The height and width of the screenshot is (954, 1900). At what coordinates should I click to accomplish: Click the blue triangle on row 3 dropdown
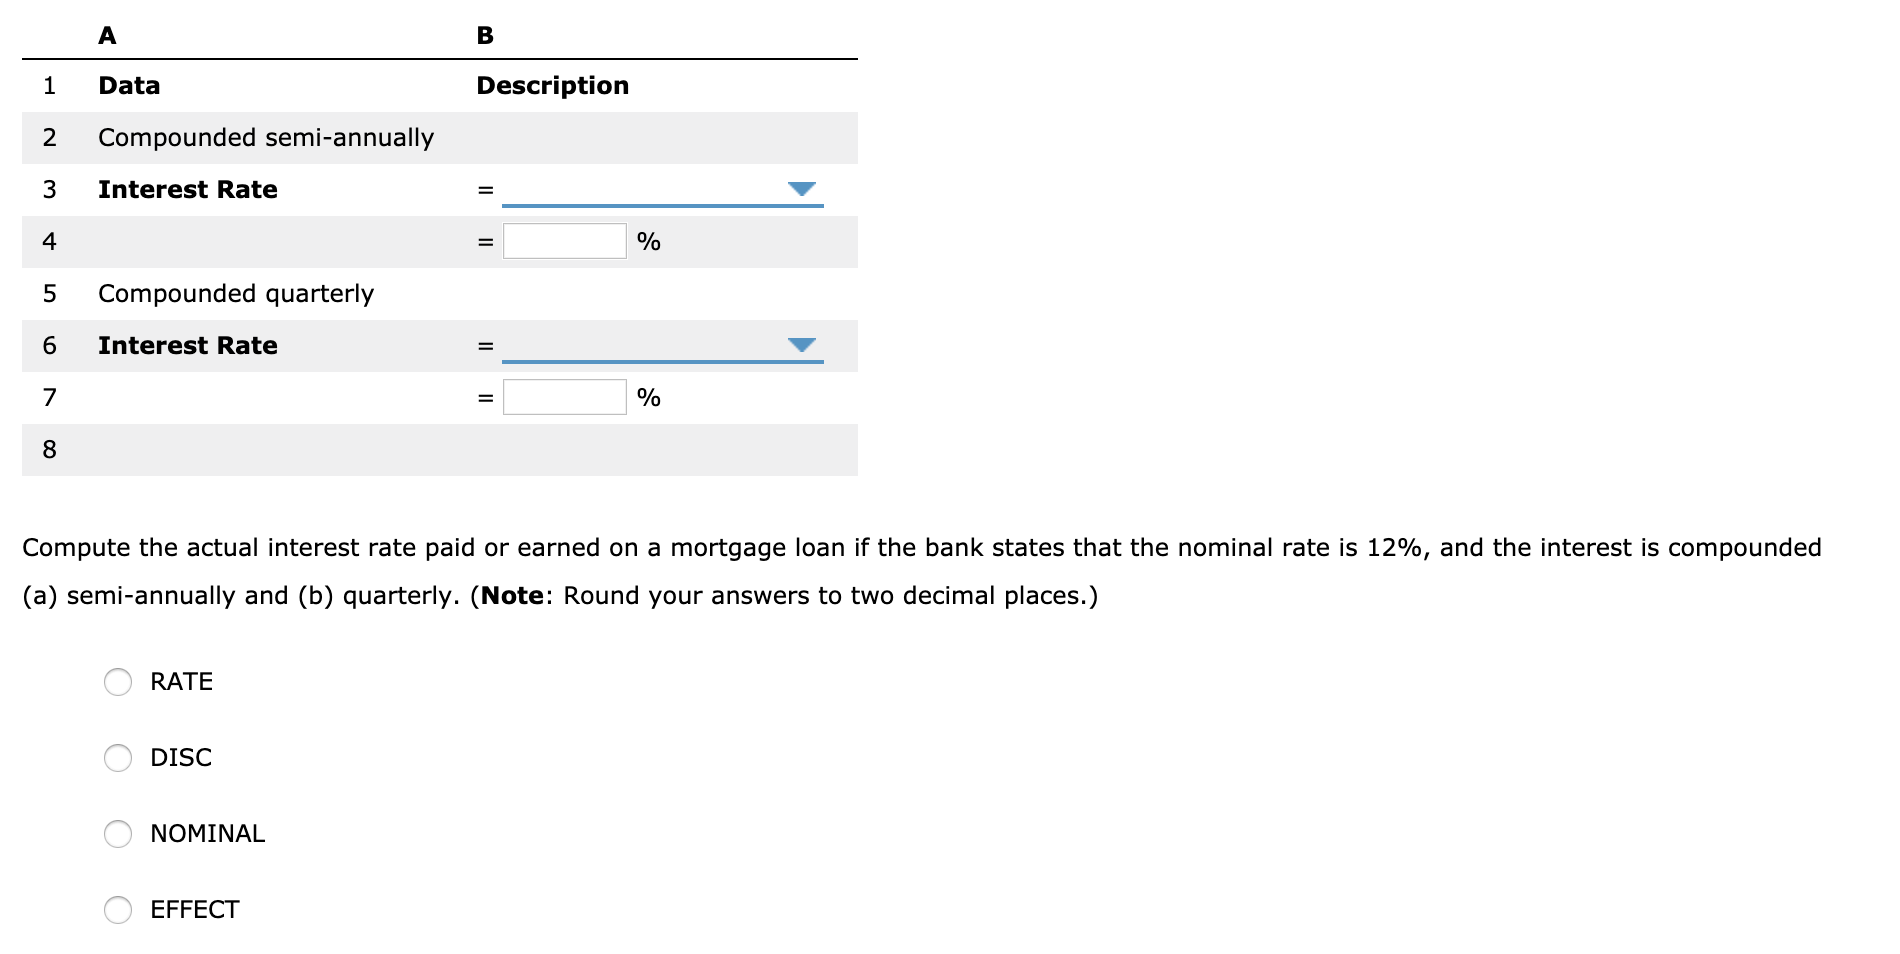pos(802,190)
